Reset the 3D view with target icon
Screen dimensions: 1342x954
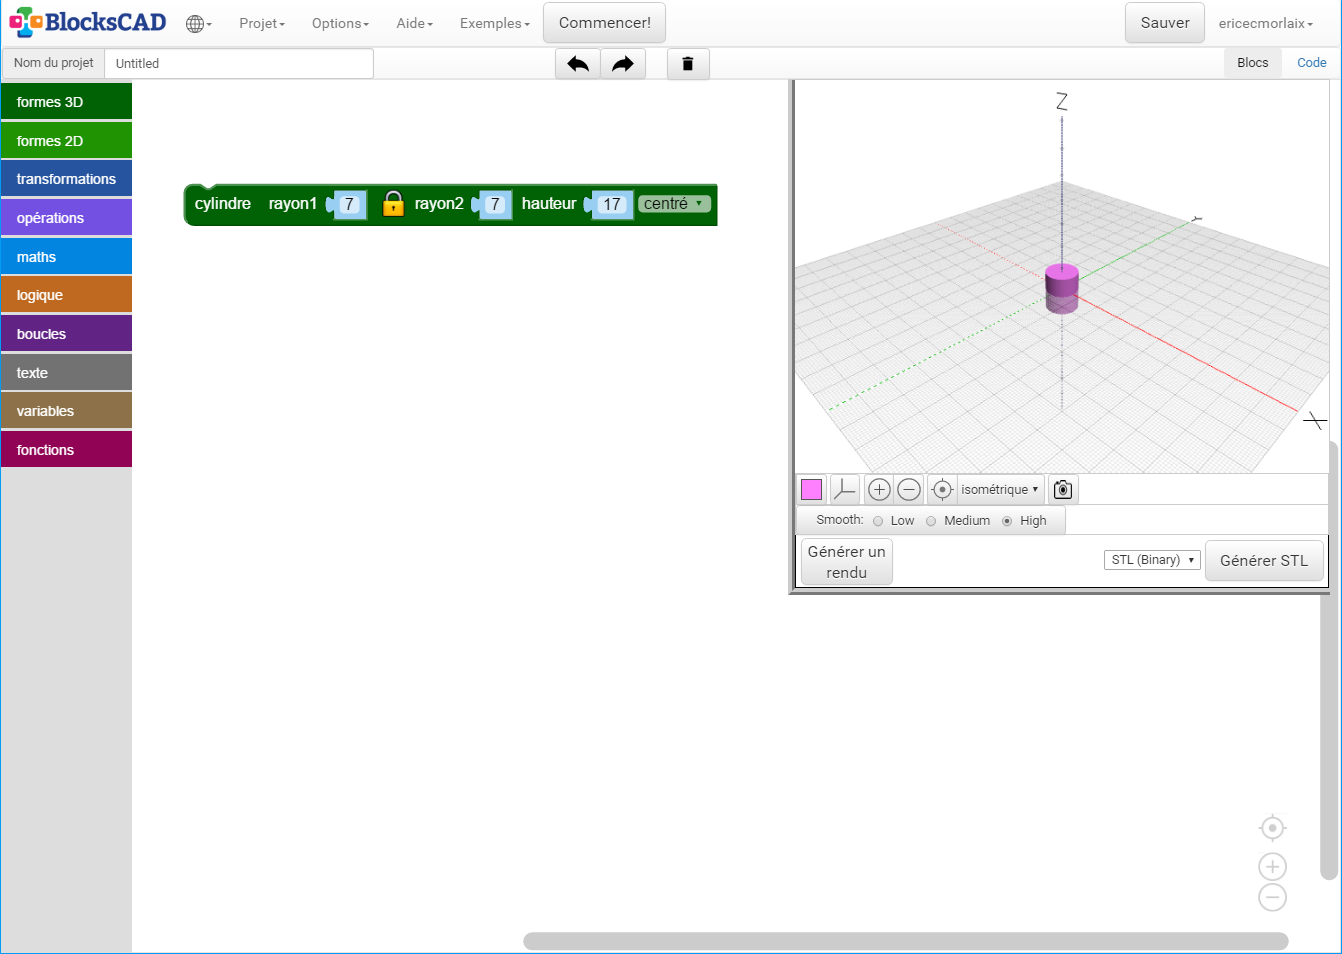pos(942,489)
